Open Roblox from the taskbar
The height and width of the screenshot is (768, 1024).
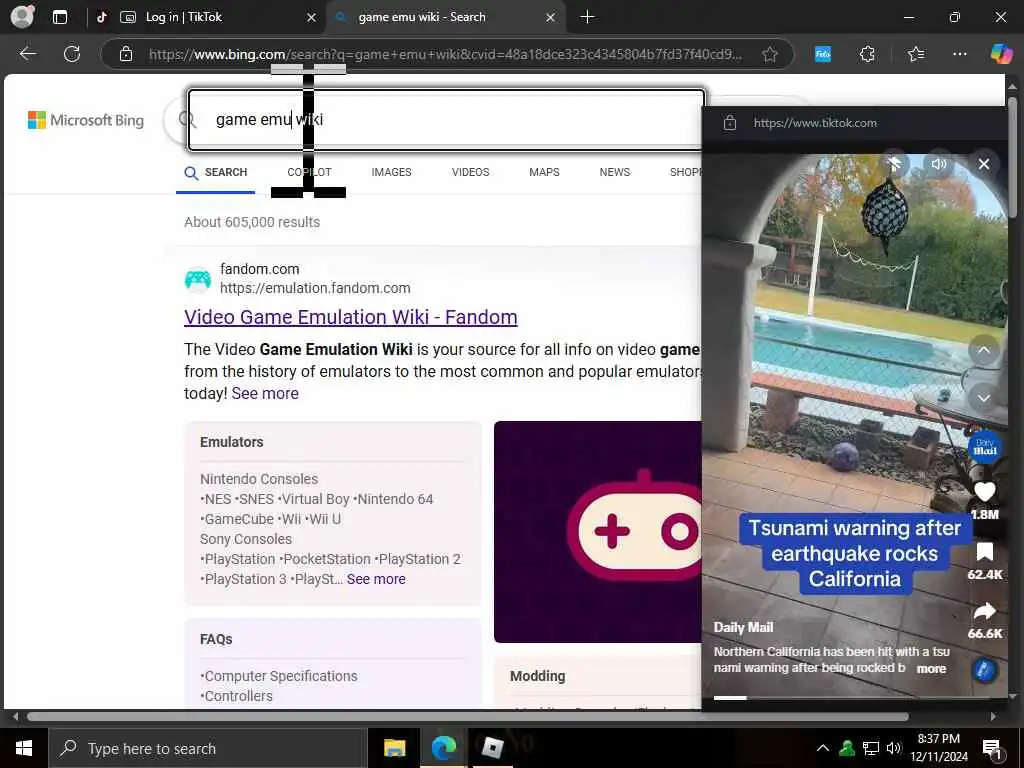tap(492, 748)
